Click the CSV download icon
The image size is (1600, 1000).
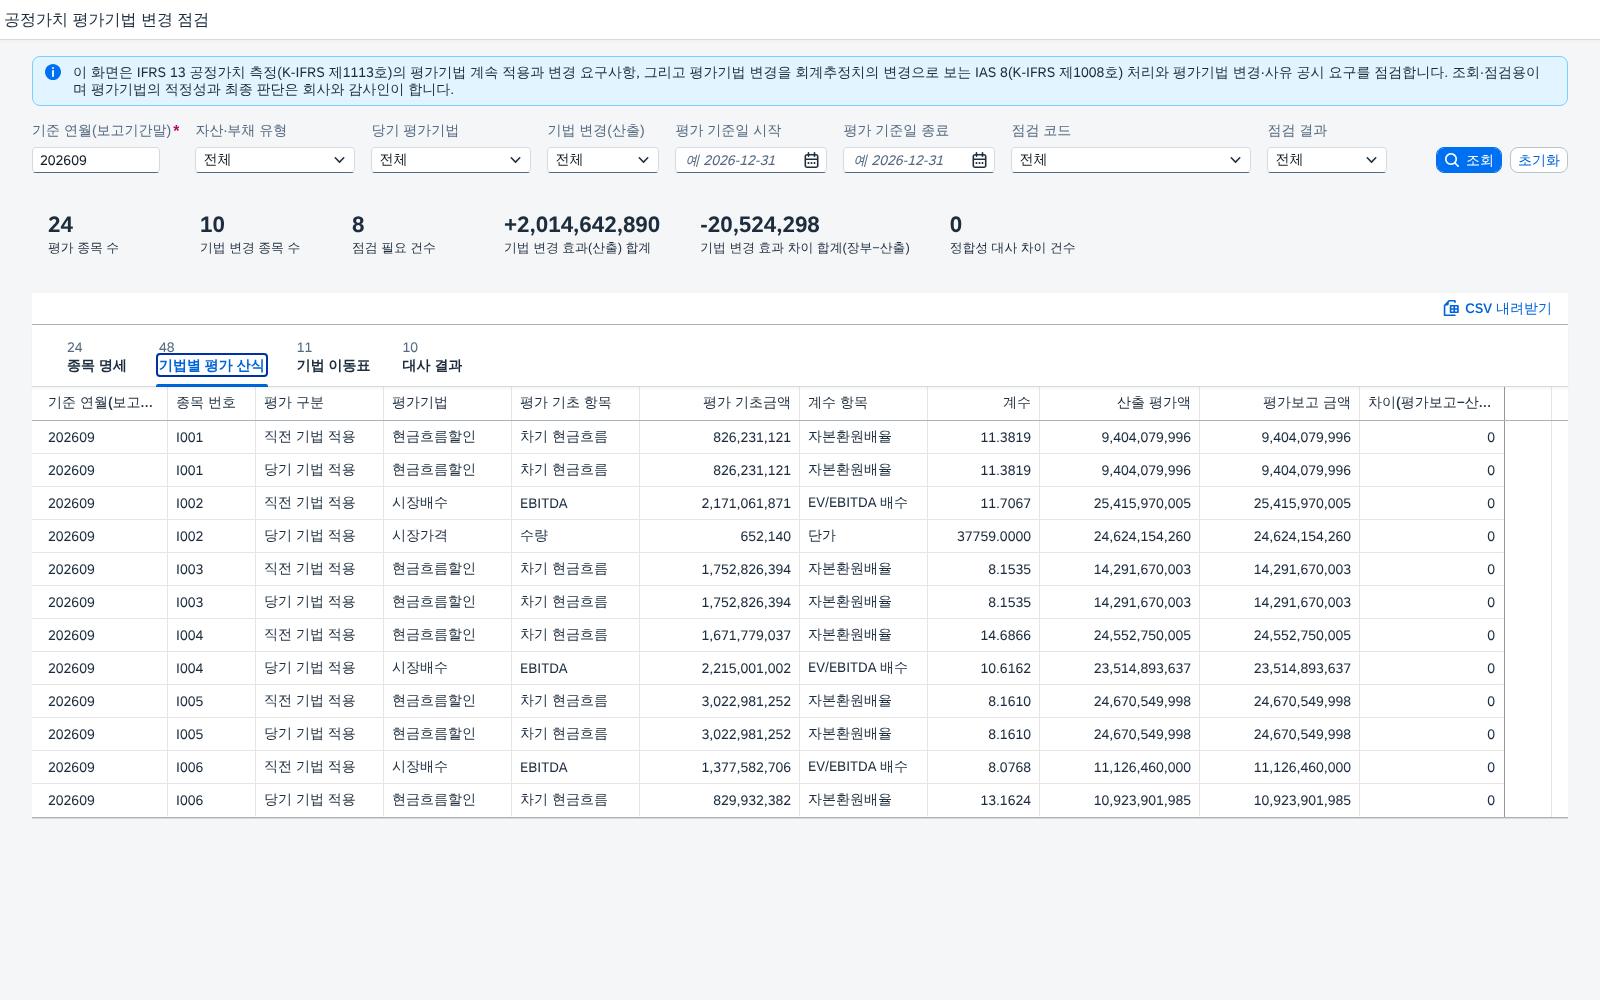1451,308
